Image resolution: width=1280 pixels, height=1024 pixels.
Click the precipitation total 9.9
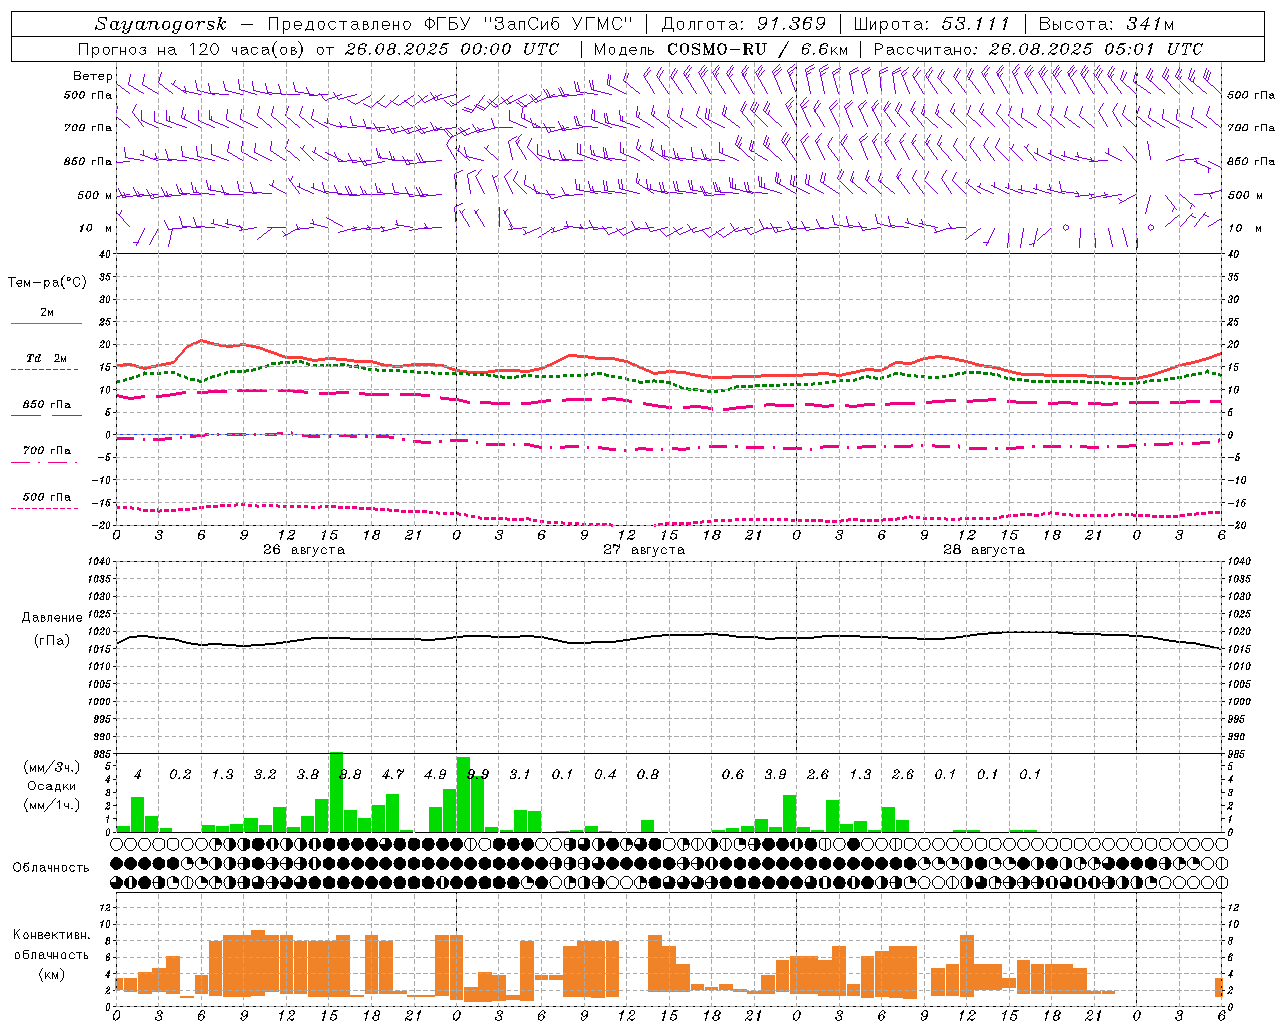478,774
